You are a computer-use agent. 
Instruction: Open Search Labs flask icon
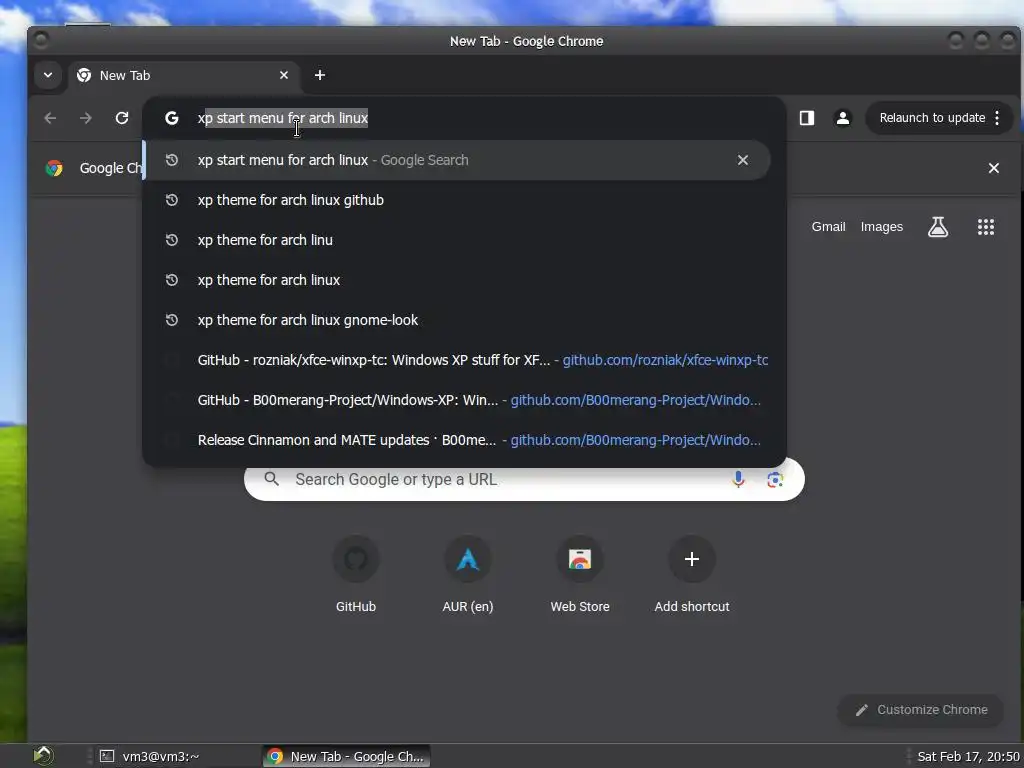click(938, 227)
